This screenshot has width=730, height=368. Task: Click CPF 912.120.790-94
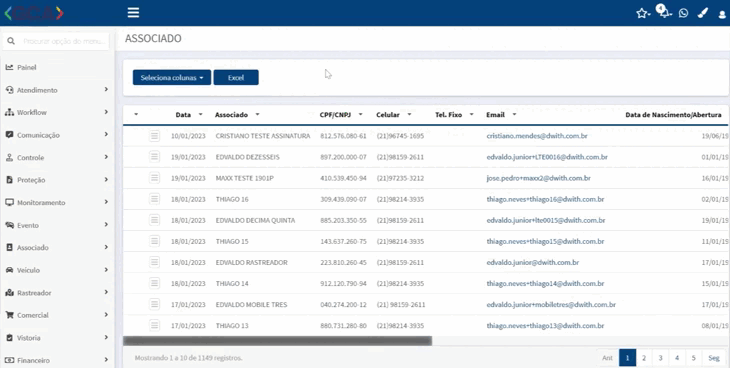coord(344,283)
